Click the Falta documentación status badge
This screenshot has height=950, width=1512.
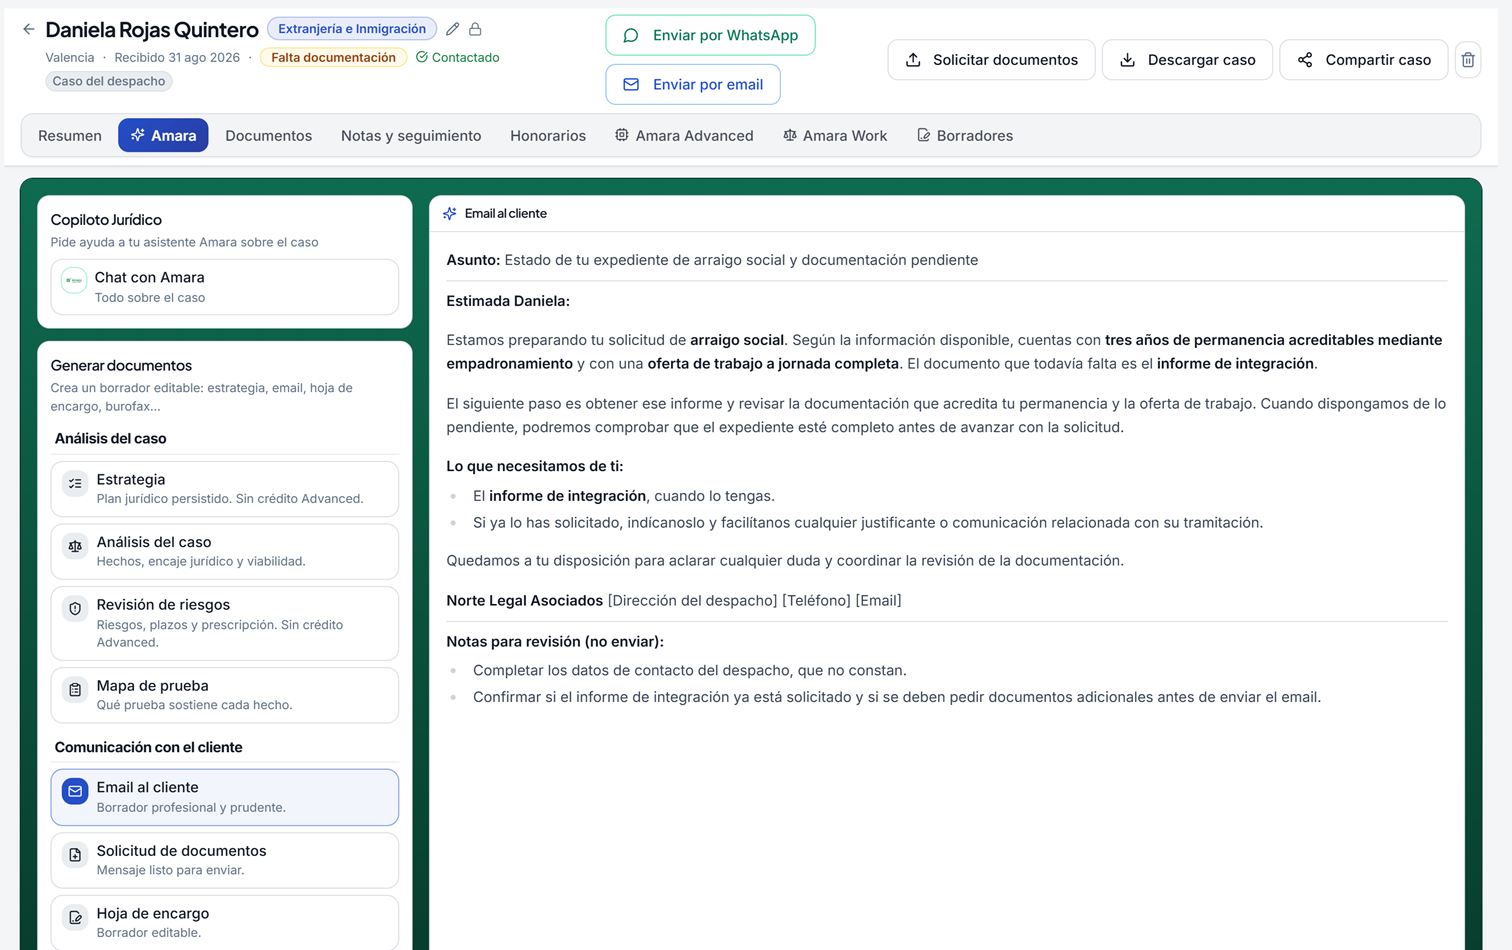(333, 58)
